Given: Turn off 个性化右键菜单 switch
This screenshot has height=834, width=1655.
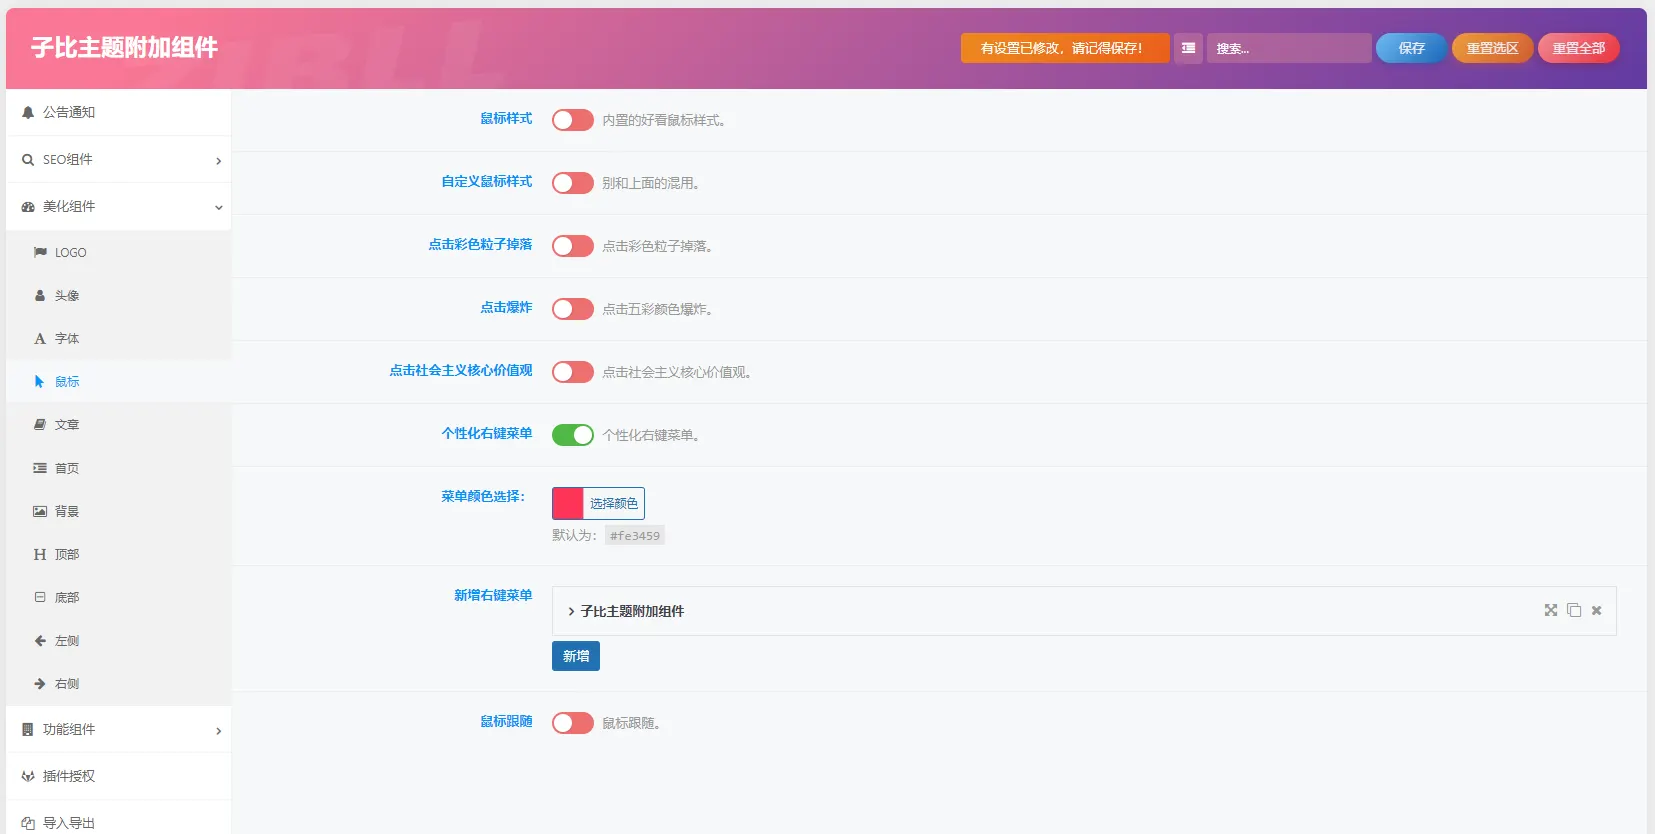Looking at the screenshot, I should tap(573, 435).
